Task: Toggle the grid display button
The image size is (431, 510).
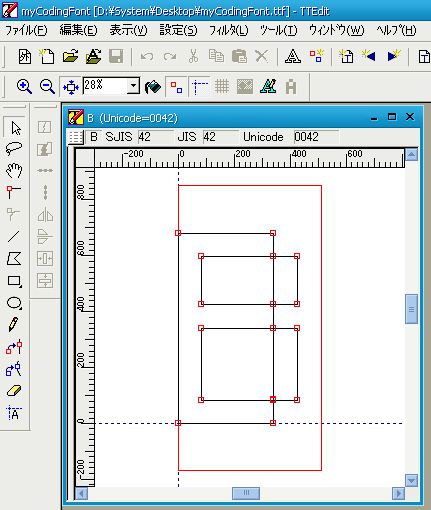Action: pos(222,87)
